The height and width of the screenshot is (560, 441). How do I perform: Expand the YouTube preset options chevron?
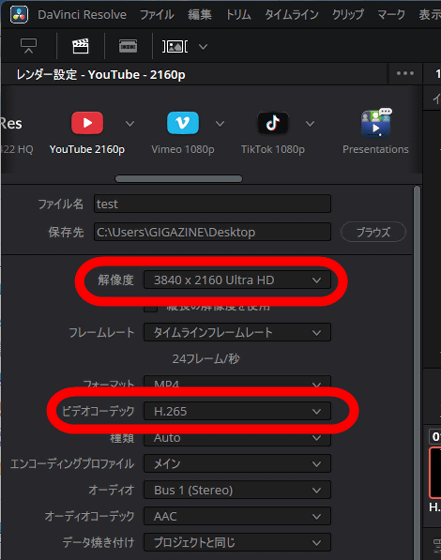(x=130, y=124)
